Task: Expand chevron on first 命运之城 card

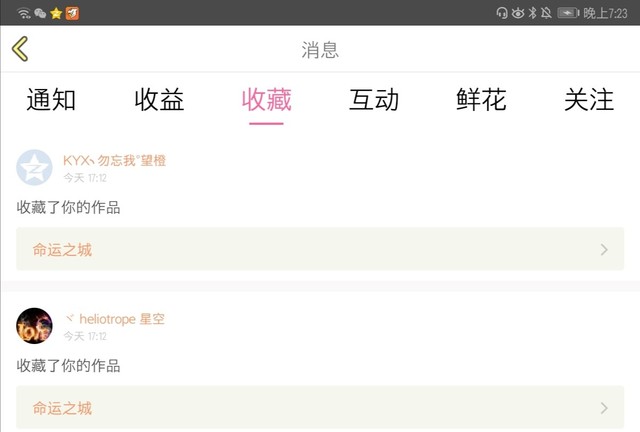Action: coord(604,249)
